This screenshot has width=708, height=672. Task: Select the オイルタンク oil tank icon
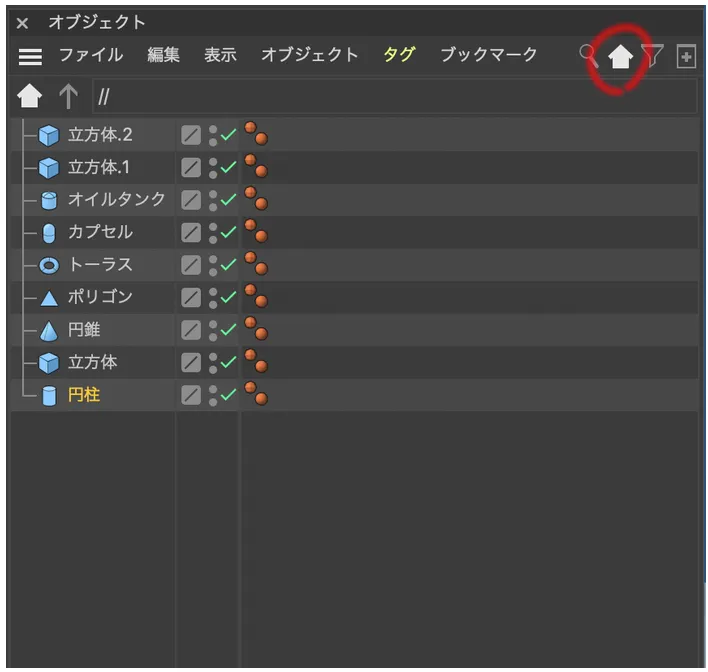49,200
